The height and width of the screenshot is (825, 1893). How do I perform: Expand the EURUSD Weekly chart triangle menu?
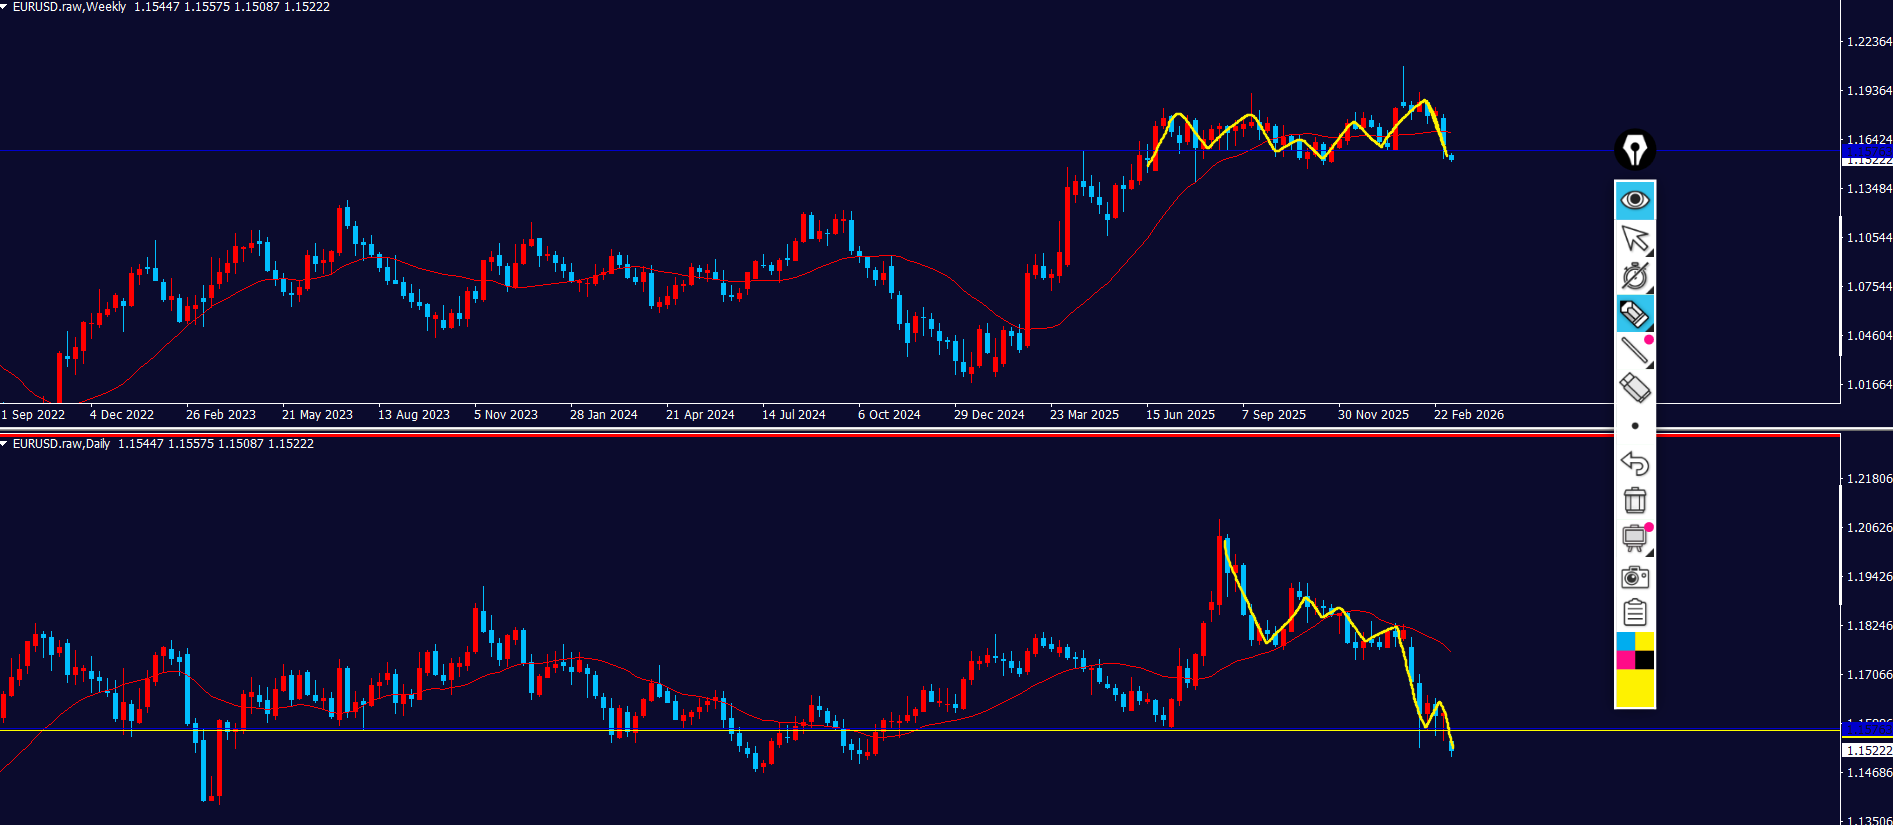5,7
